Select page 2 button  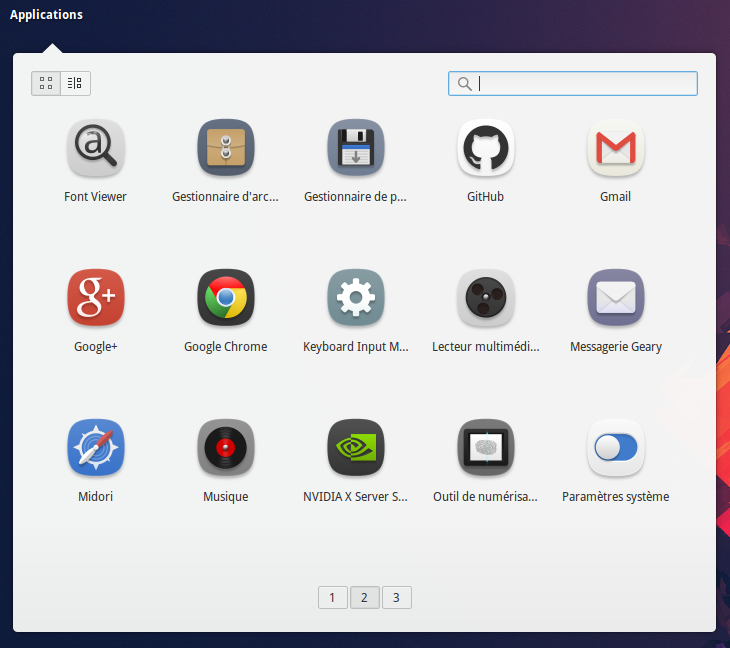(365, 597)
